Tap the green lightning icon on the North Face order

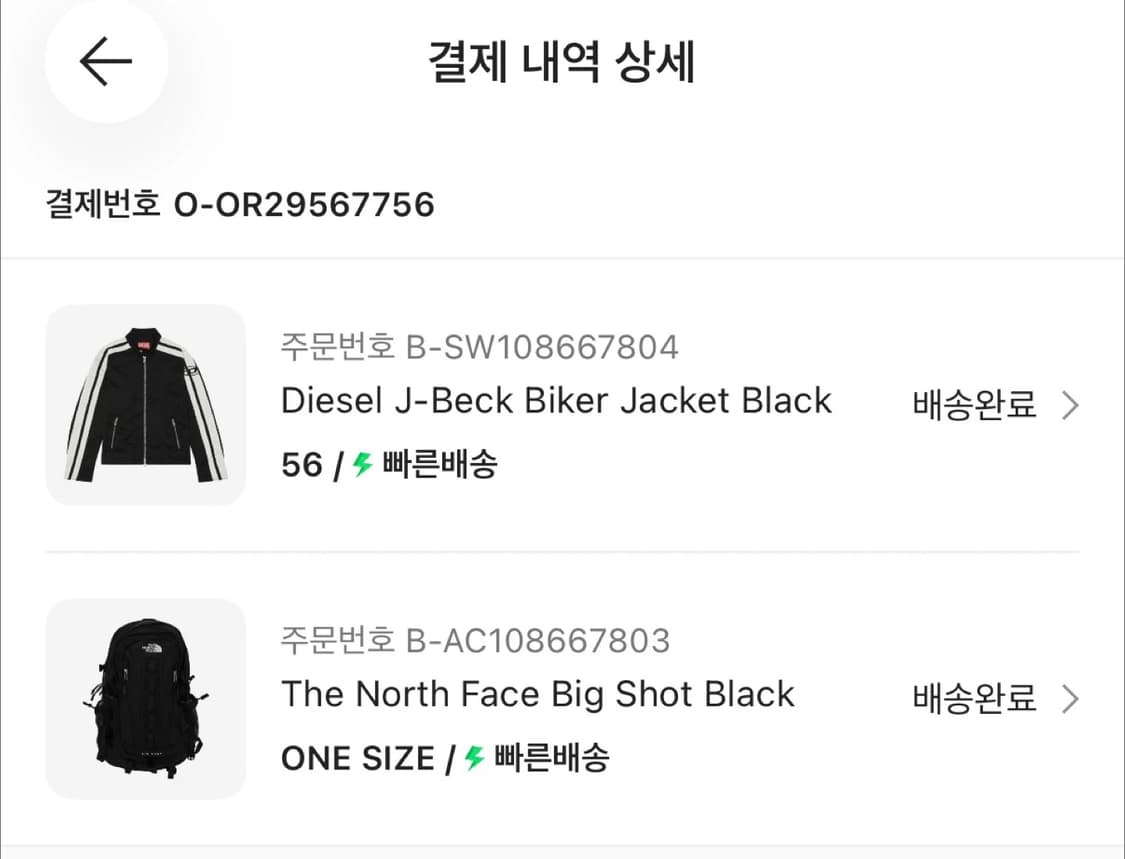475,759
